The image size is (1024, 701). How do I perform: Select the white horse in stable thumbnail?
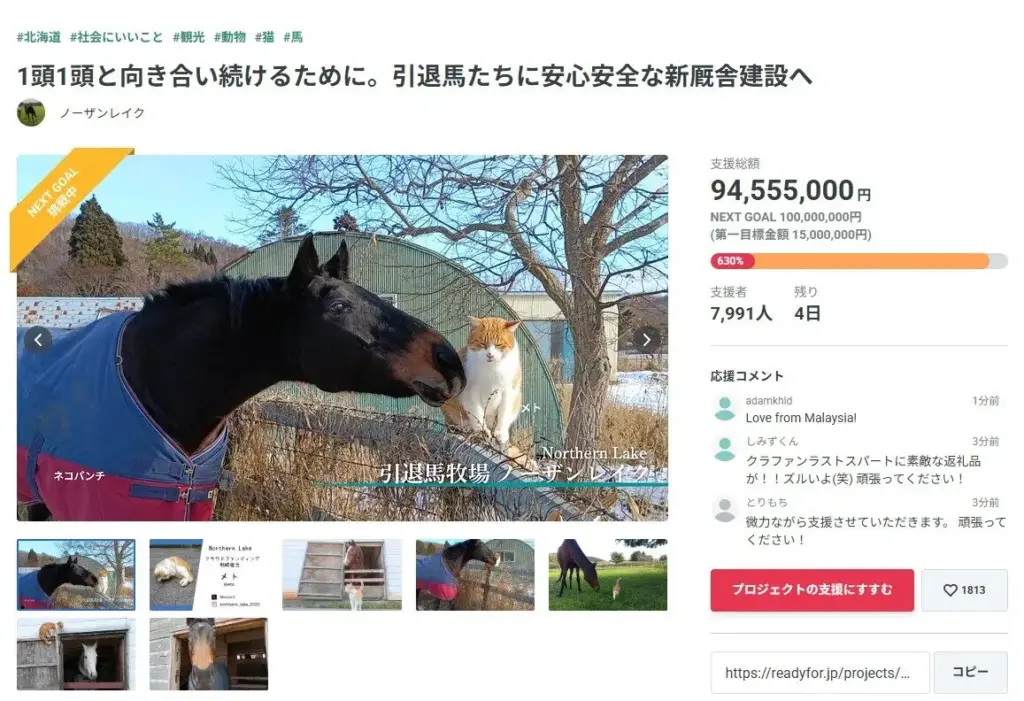point(76,654)
